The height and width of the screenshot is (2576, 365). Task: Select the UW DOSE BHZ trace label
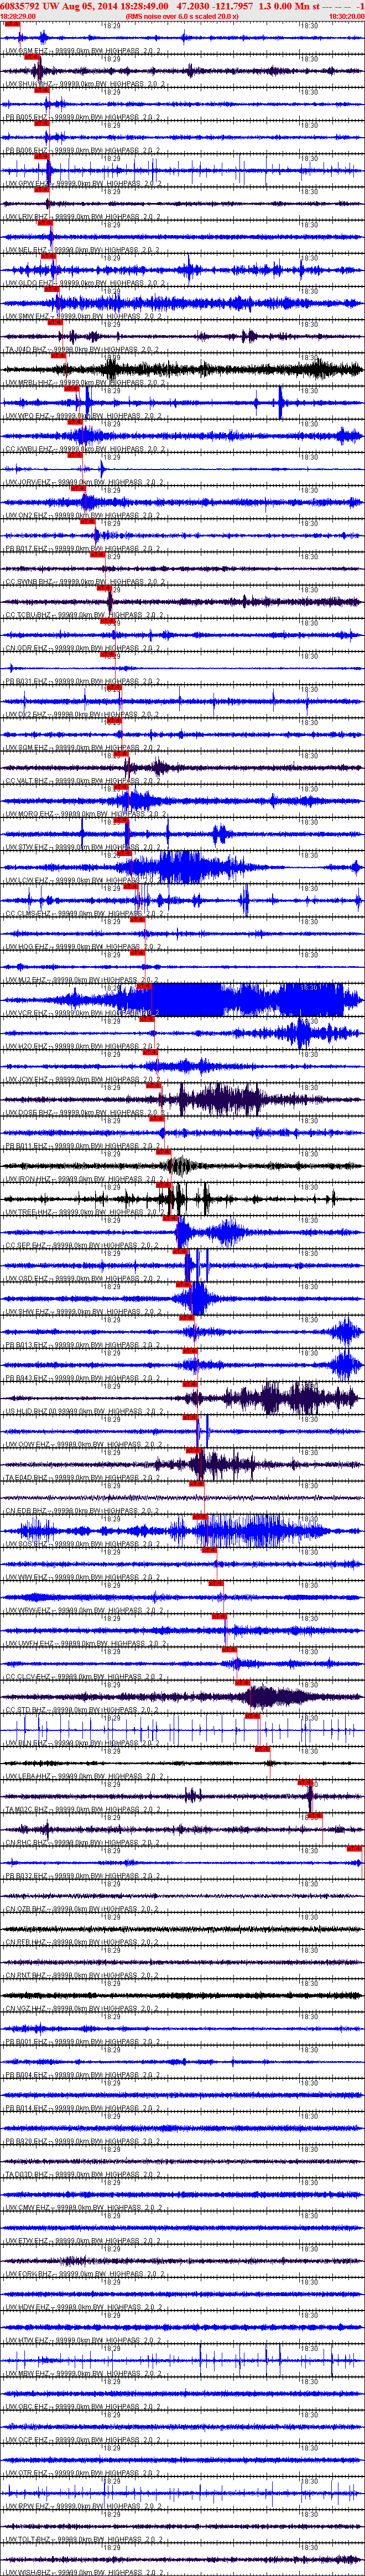click(85, 1112)
